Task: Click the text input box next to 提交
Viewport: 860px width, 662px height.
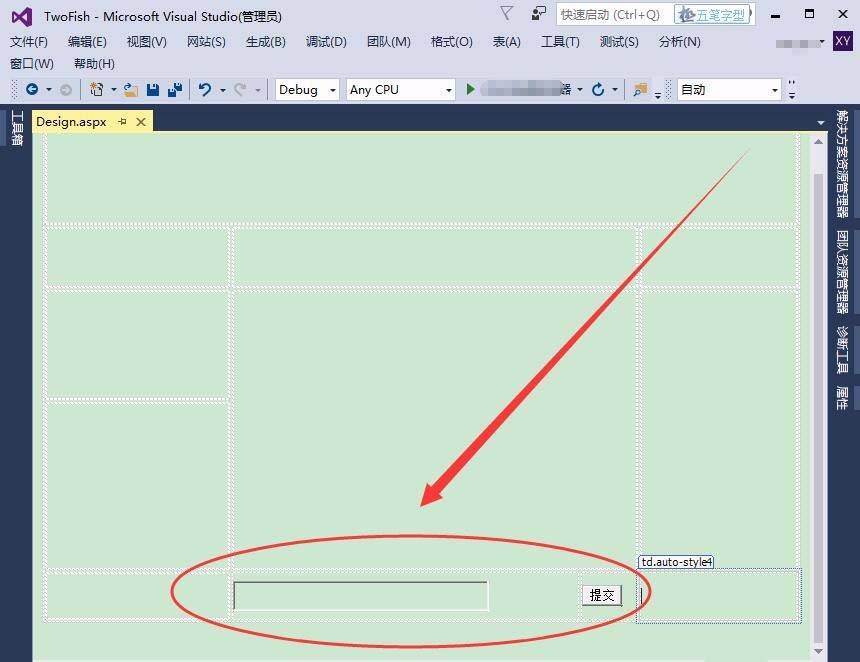Action: [360, 594]
